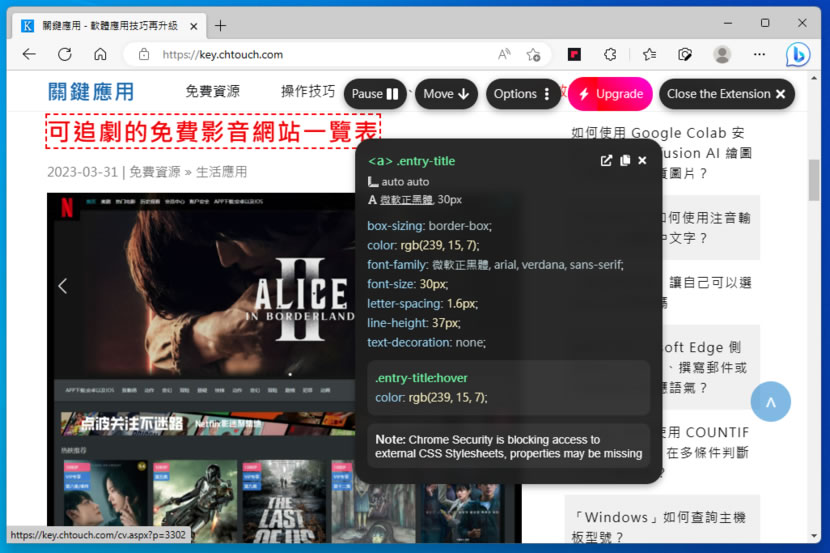Add this page to favorites star icon
Viewport: 830px width, 553px height.
coord(533,54)
